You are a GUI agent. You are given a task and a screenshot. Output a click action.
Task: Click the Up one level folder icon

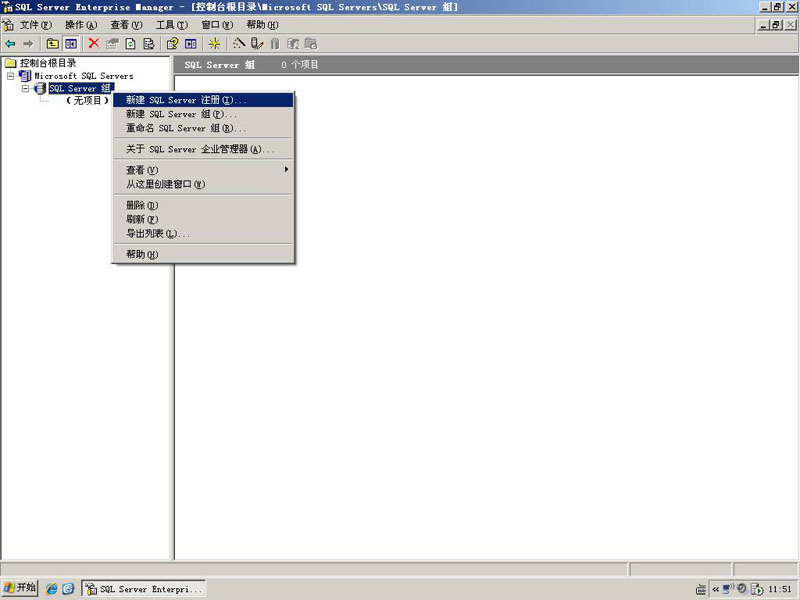tap(53, 43)
